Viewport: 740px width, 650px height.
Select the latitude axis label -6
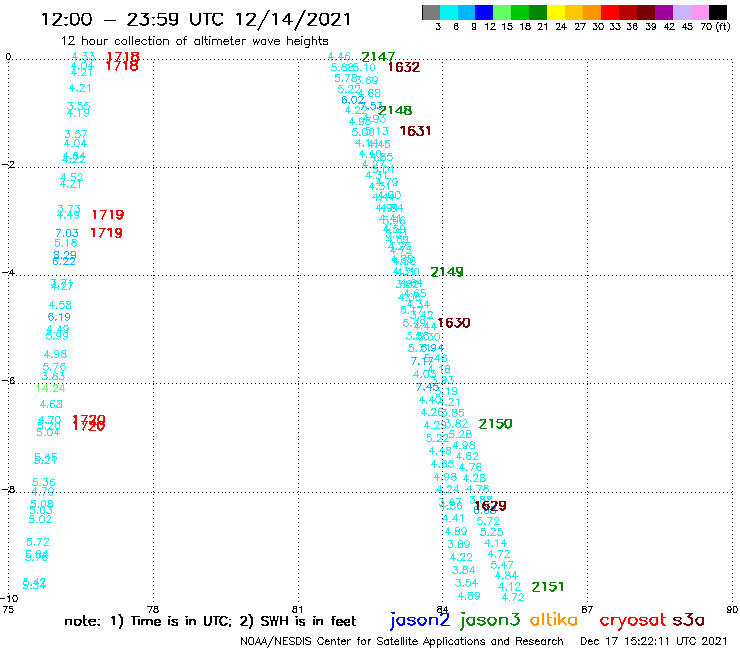tap(8, 380)
